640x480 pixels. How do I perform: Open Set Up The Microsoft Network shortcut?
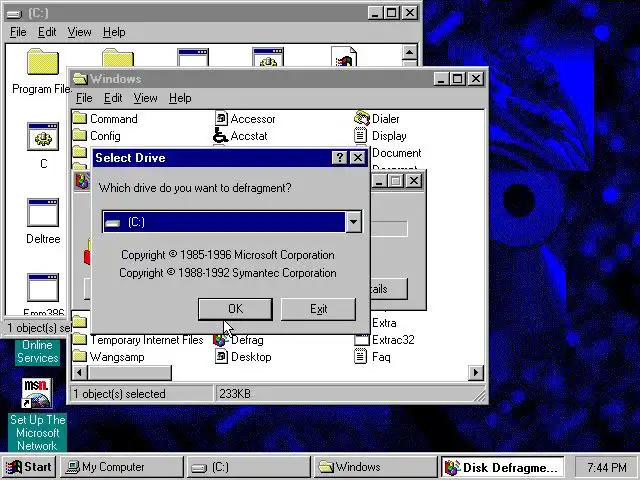[37, 393]
